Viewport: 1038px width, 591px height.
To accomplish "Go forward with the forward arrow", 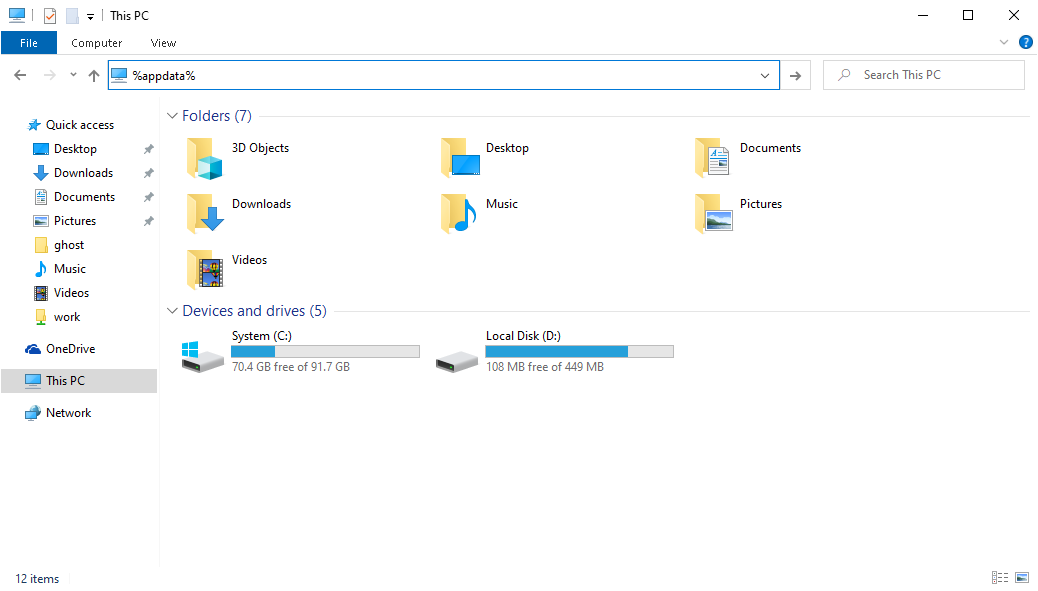I will 50,75.
